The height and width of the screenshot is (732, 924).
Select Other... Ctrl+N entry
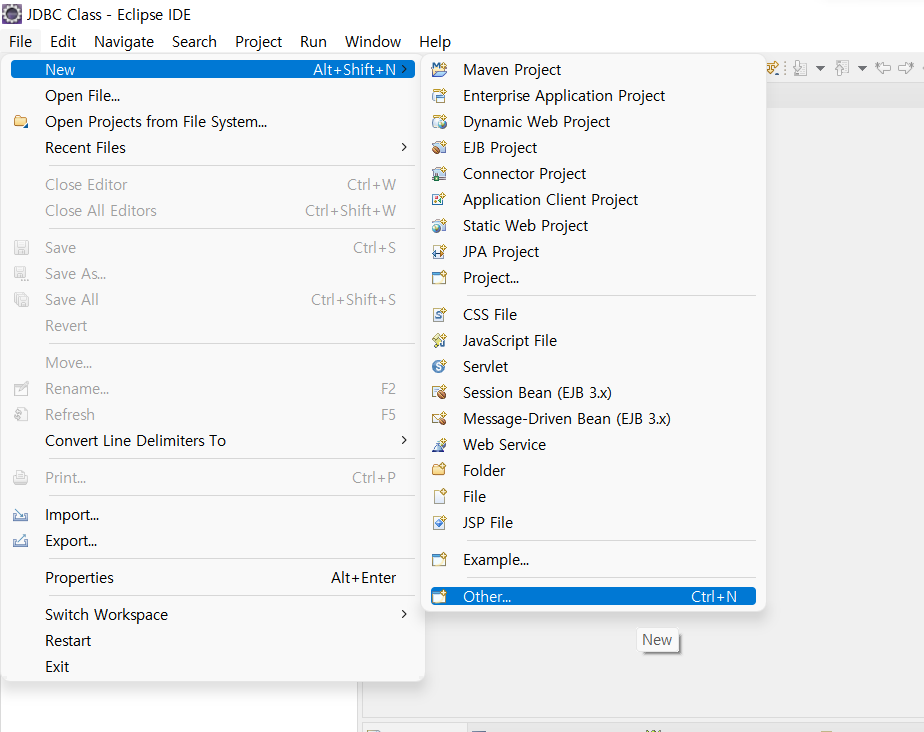click(x=593, y=596)
